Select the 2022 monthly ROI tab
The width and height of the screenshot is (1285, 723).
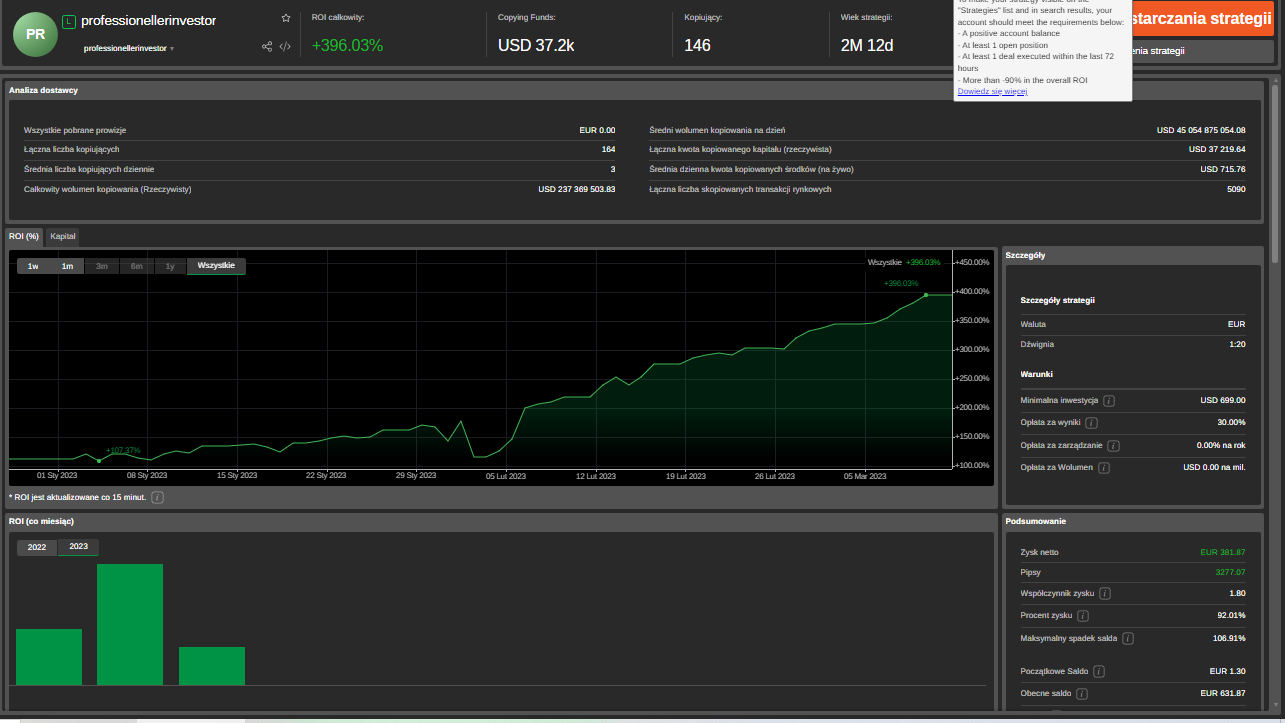(37, 547)
